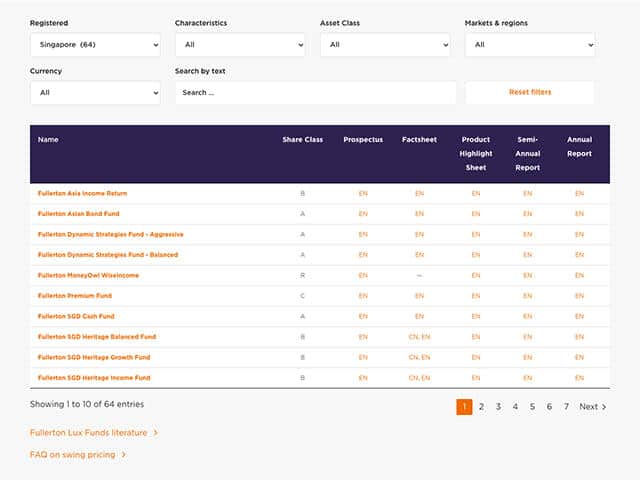Open EN Product Highlight Sheet for SGD Heritage Income Fund
This screenshot has width=640, height=480.
pyautogui.click(x=476, y=378)
